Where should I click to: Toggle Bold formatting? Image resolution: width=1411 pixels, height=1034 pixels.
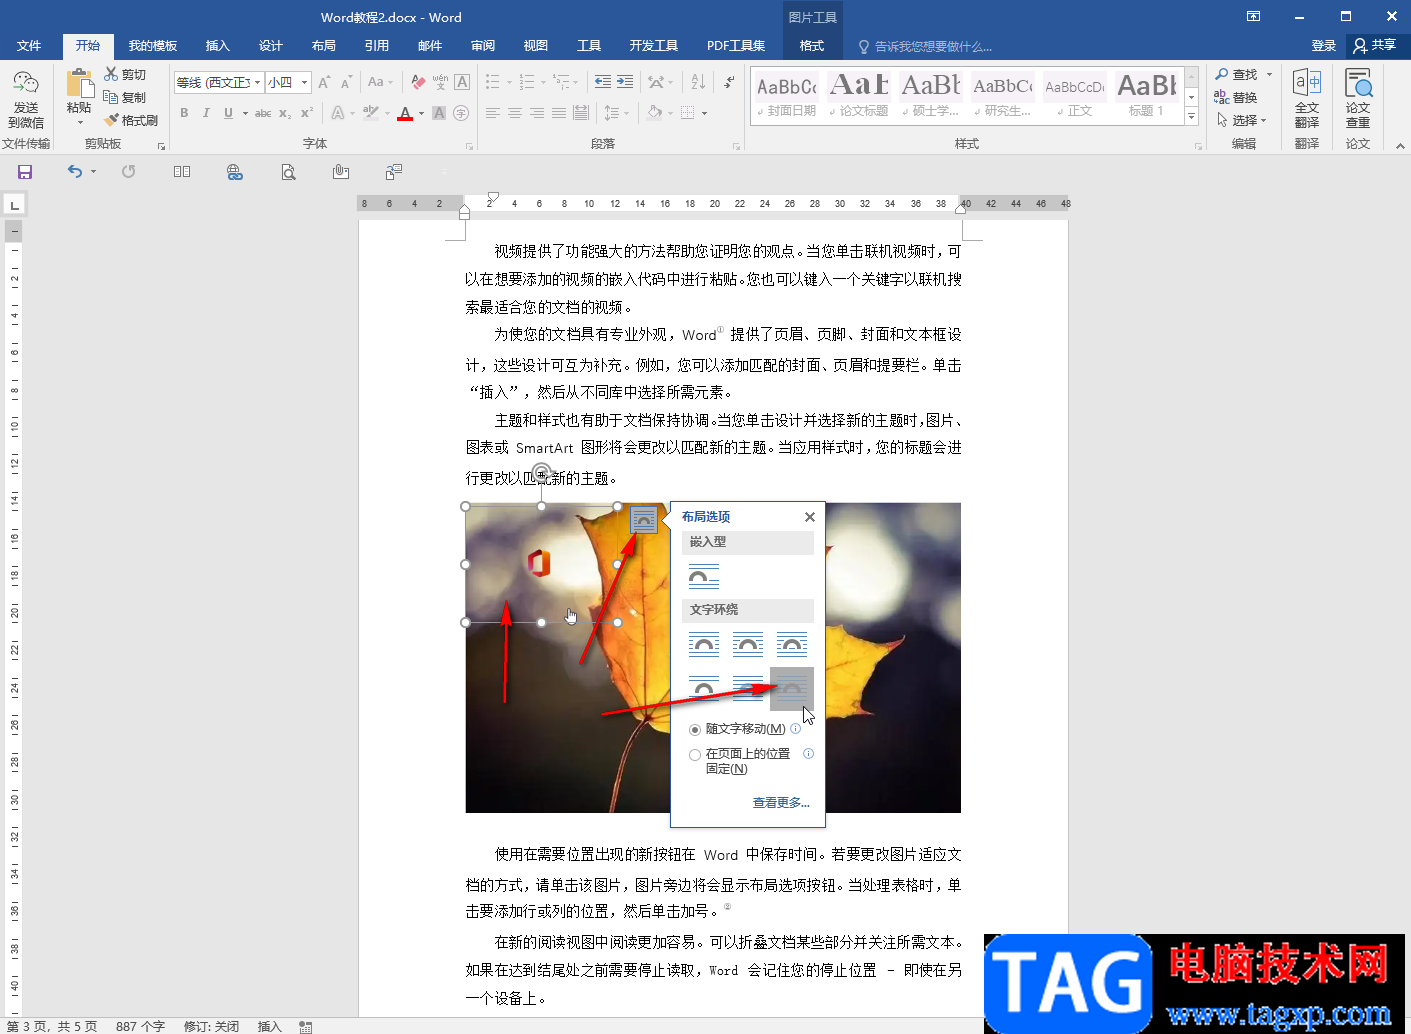click(184, 113)
